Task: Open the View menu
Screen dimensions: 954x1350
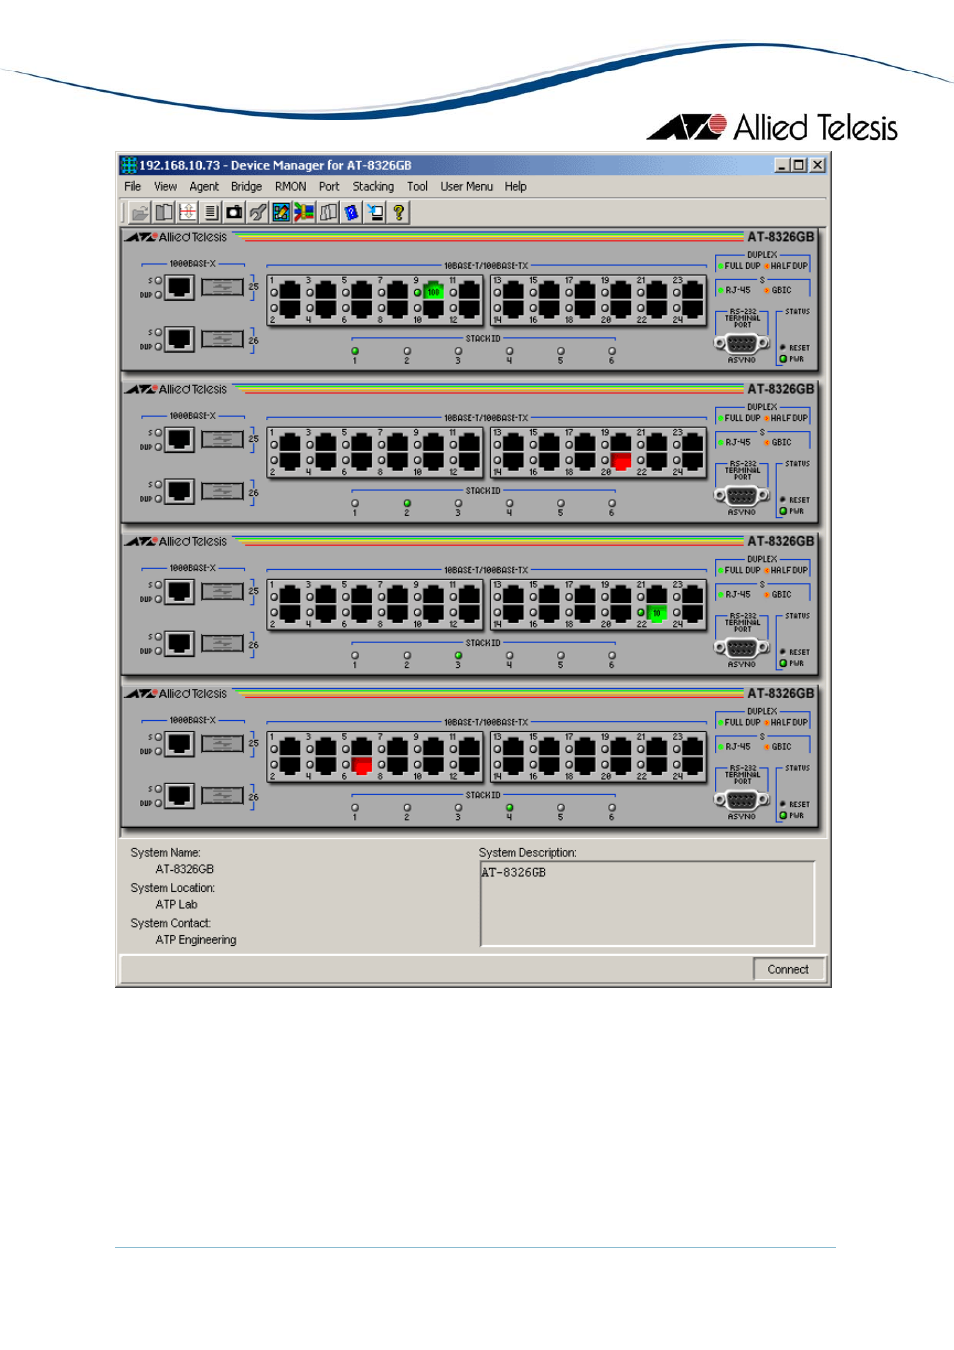Action: (165, 187)
